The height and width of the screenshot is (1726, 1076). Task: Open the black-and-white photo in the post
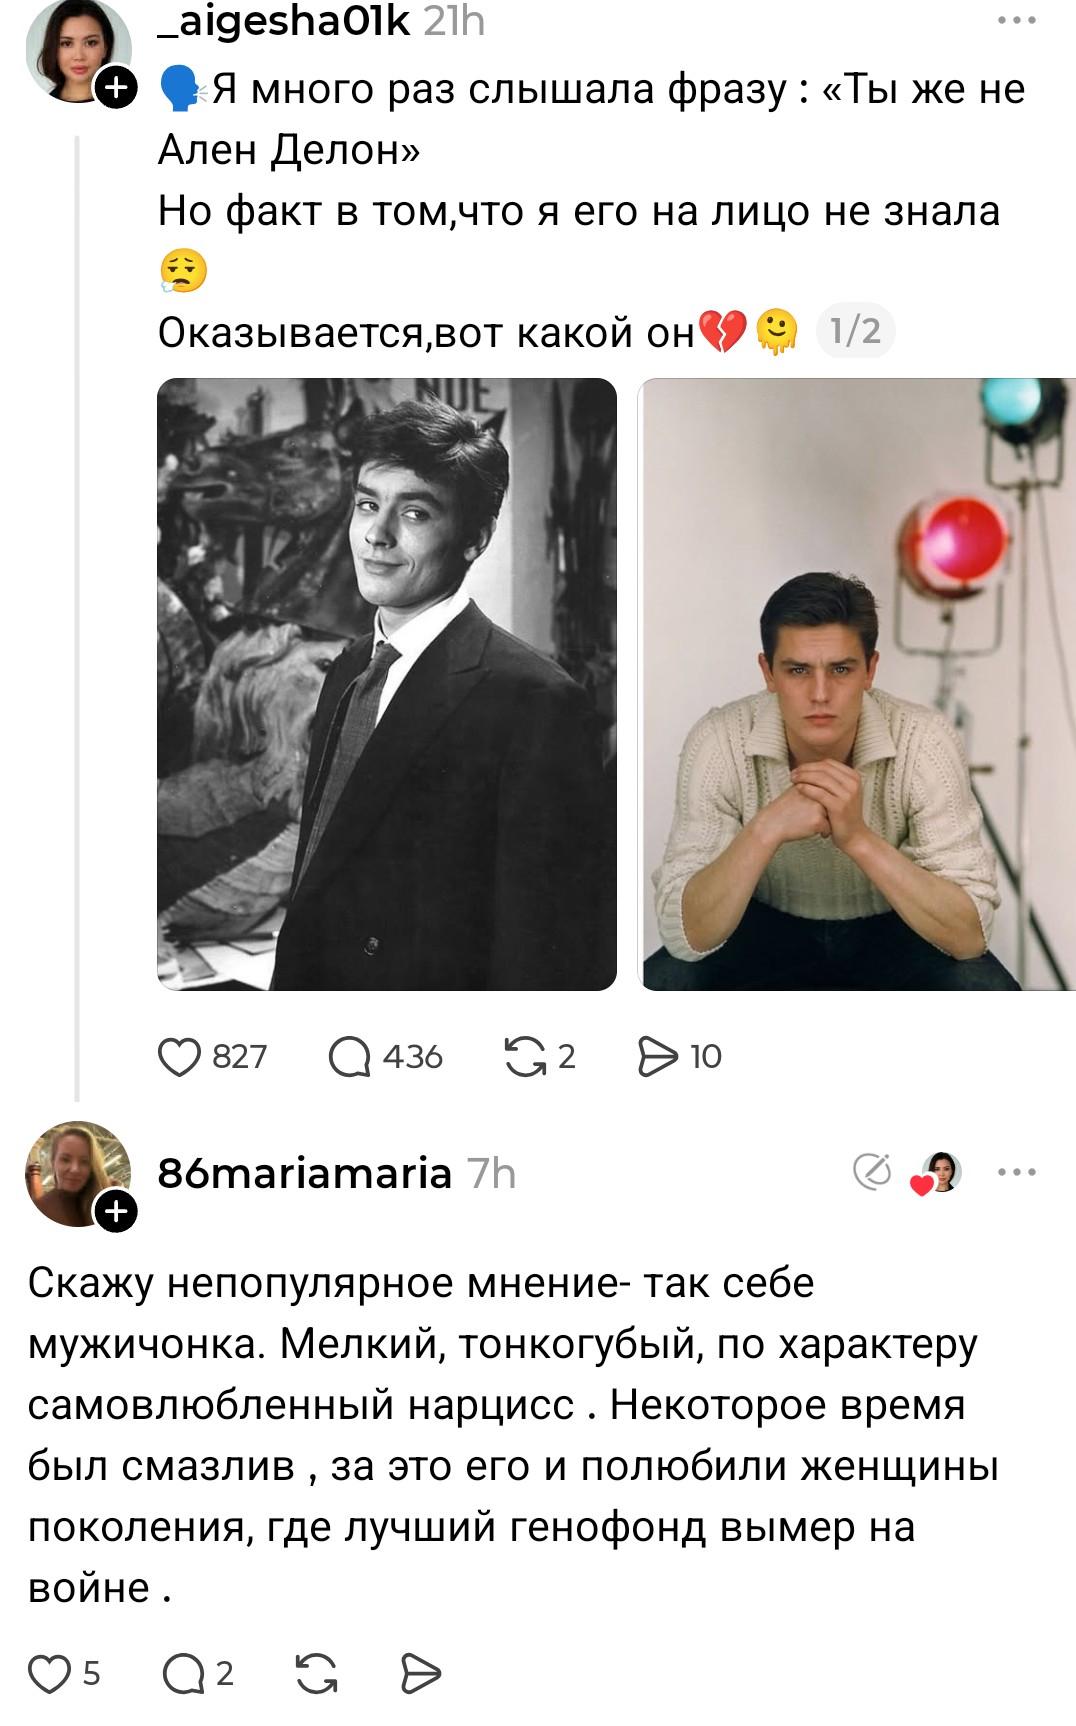(387, 684)
